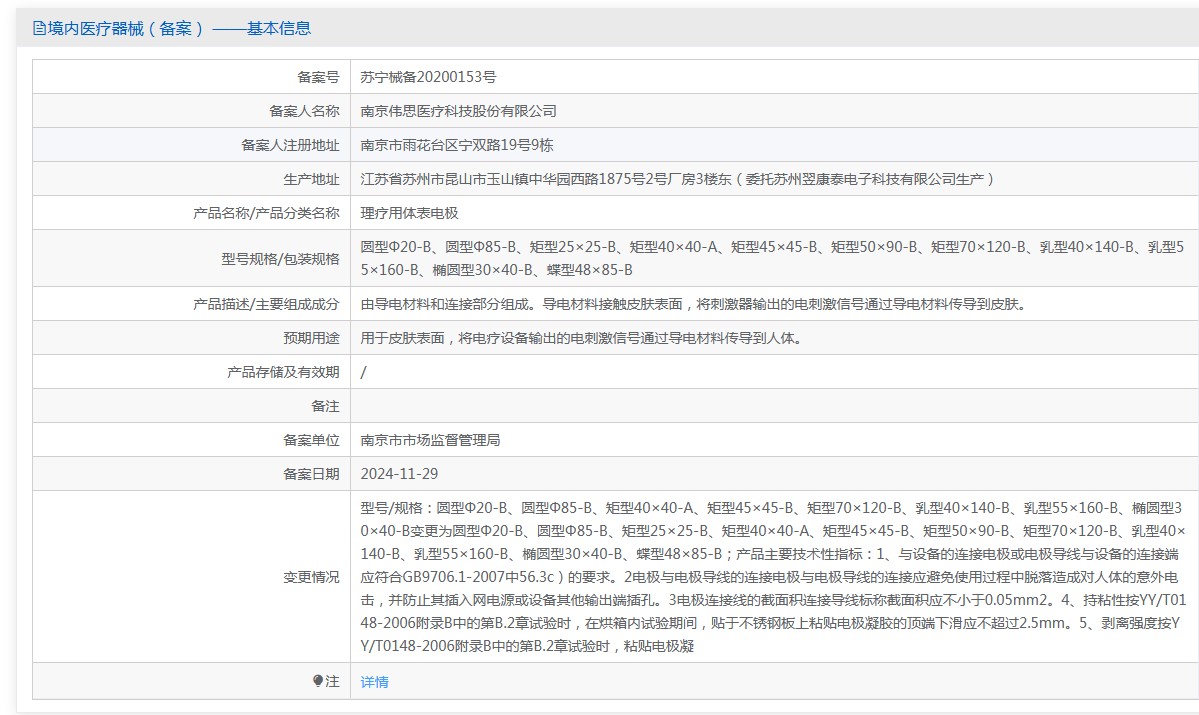Select the slash value in the 产品存储及有效期 row
Viewport: 1199px width, 715px height.
[x=363, y=372]
